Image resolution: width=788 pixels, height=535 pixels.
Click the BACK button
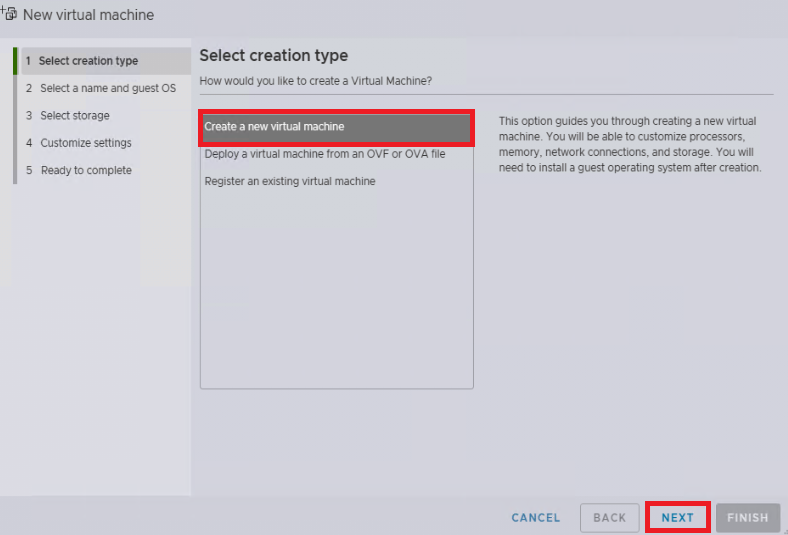point(610,517)
